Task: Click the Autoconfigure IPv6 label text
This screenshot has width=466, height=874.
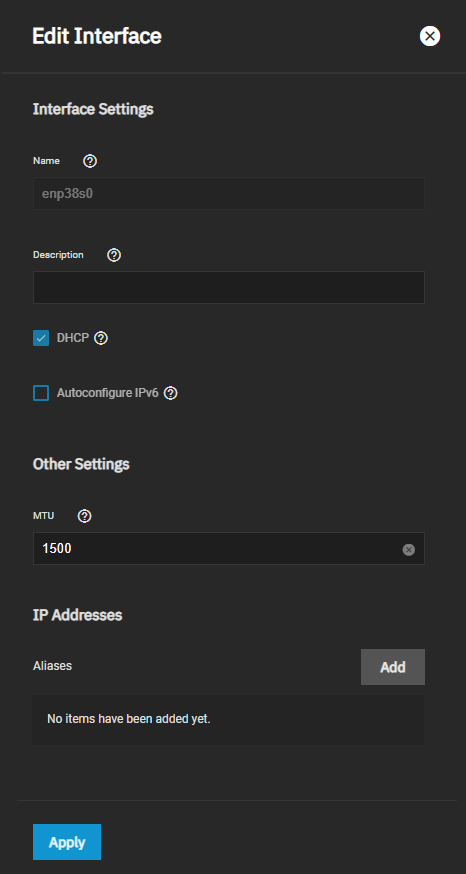Action: (108, 393)
